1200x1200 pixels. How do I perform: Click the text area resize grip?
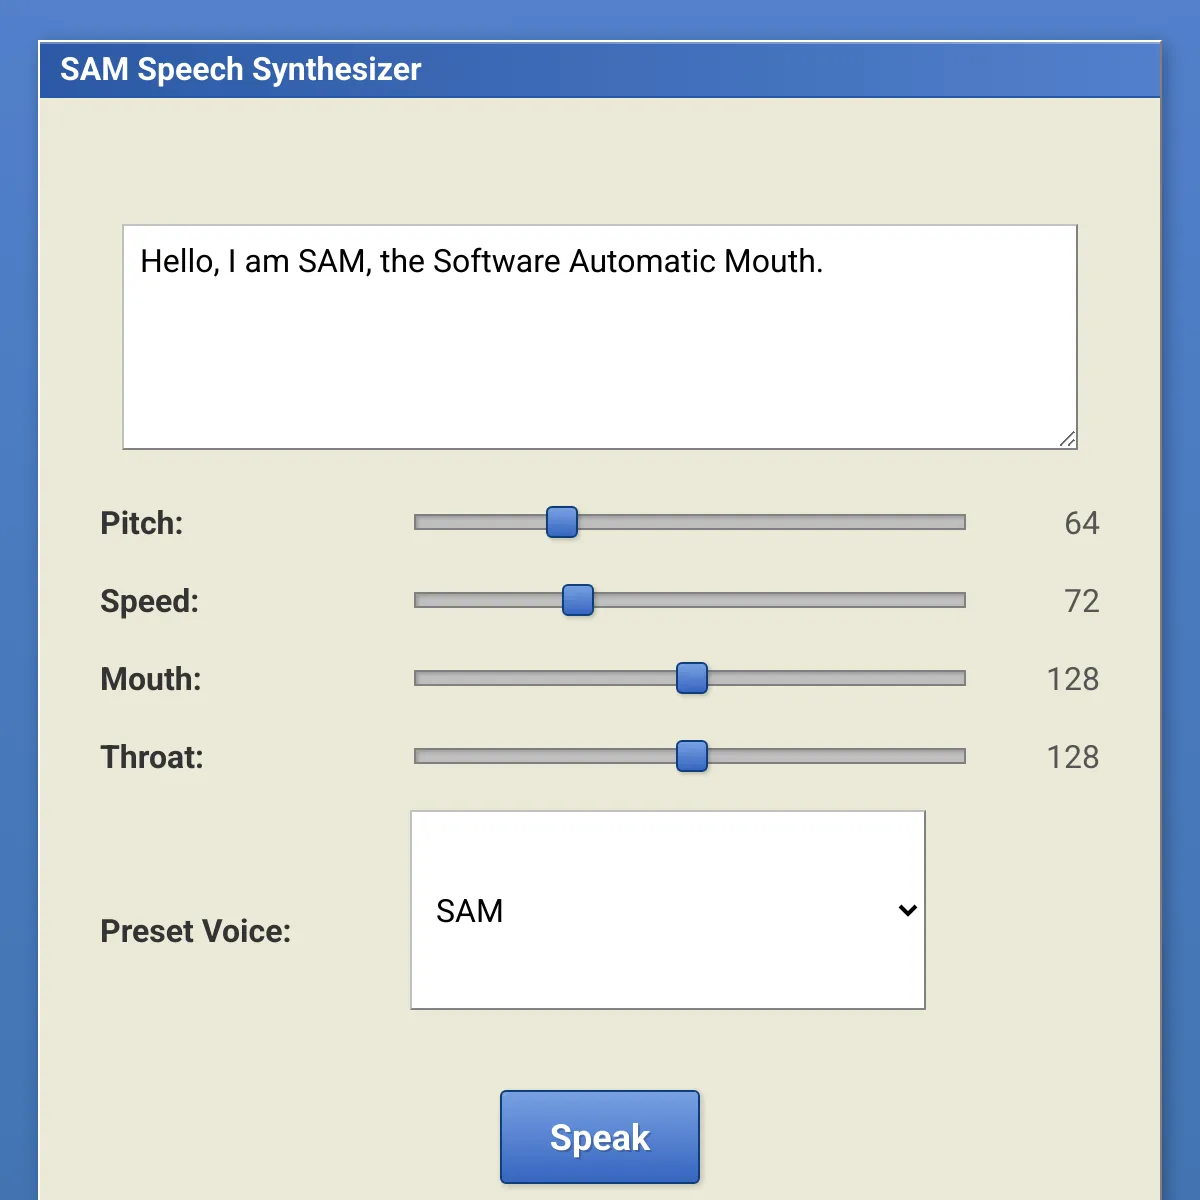pos(1067,438)
